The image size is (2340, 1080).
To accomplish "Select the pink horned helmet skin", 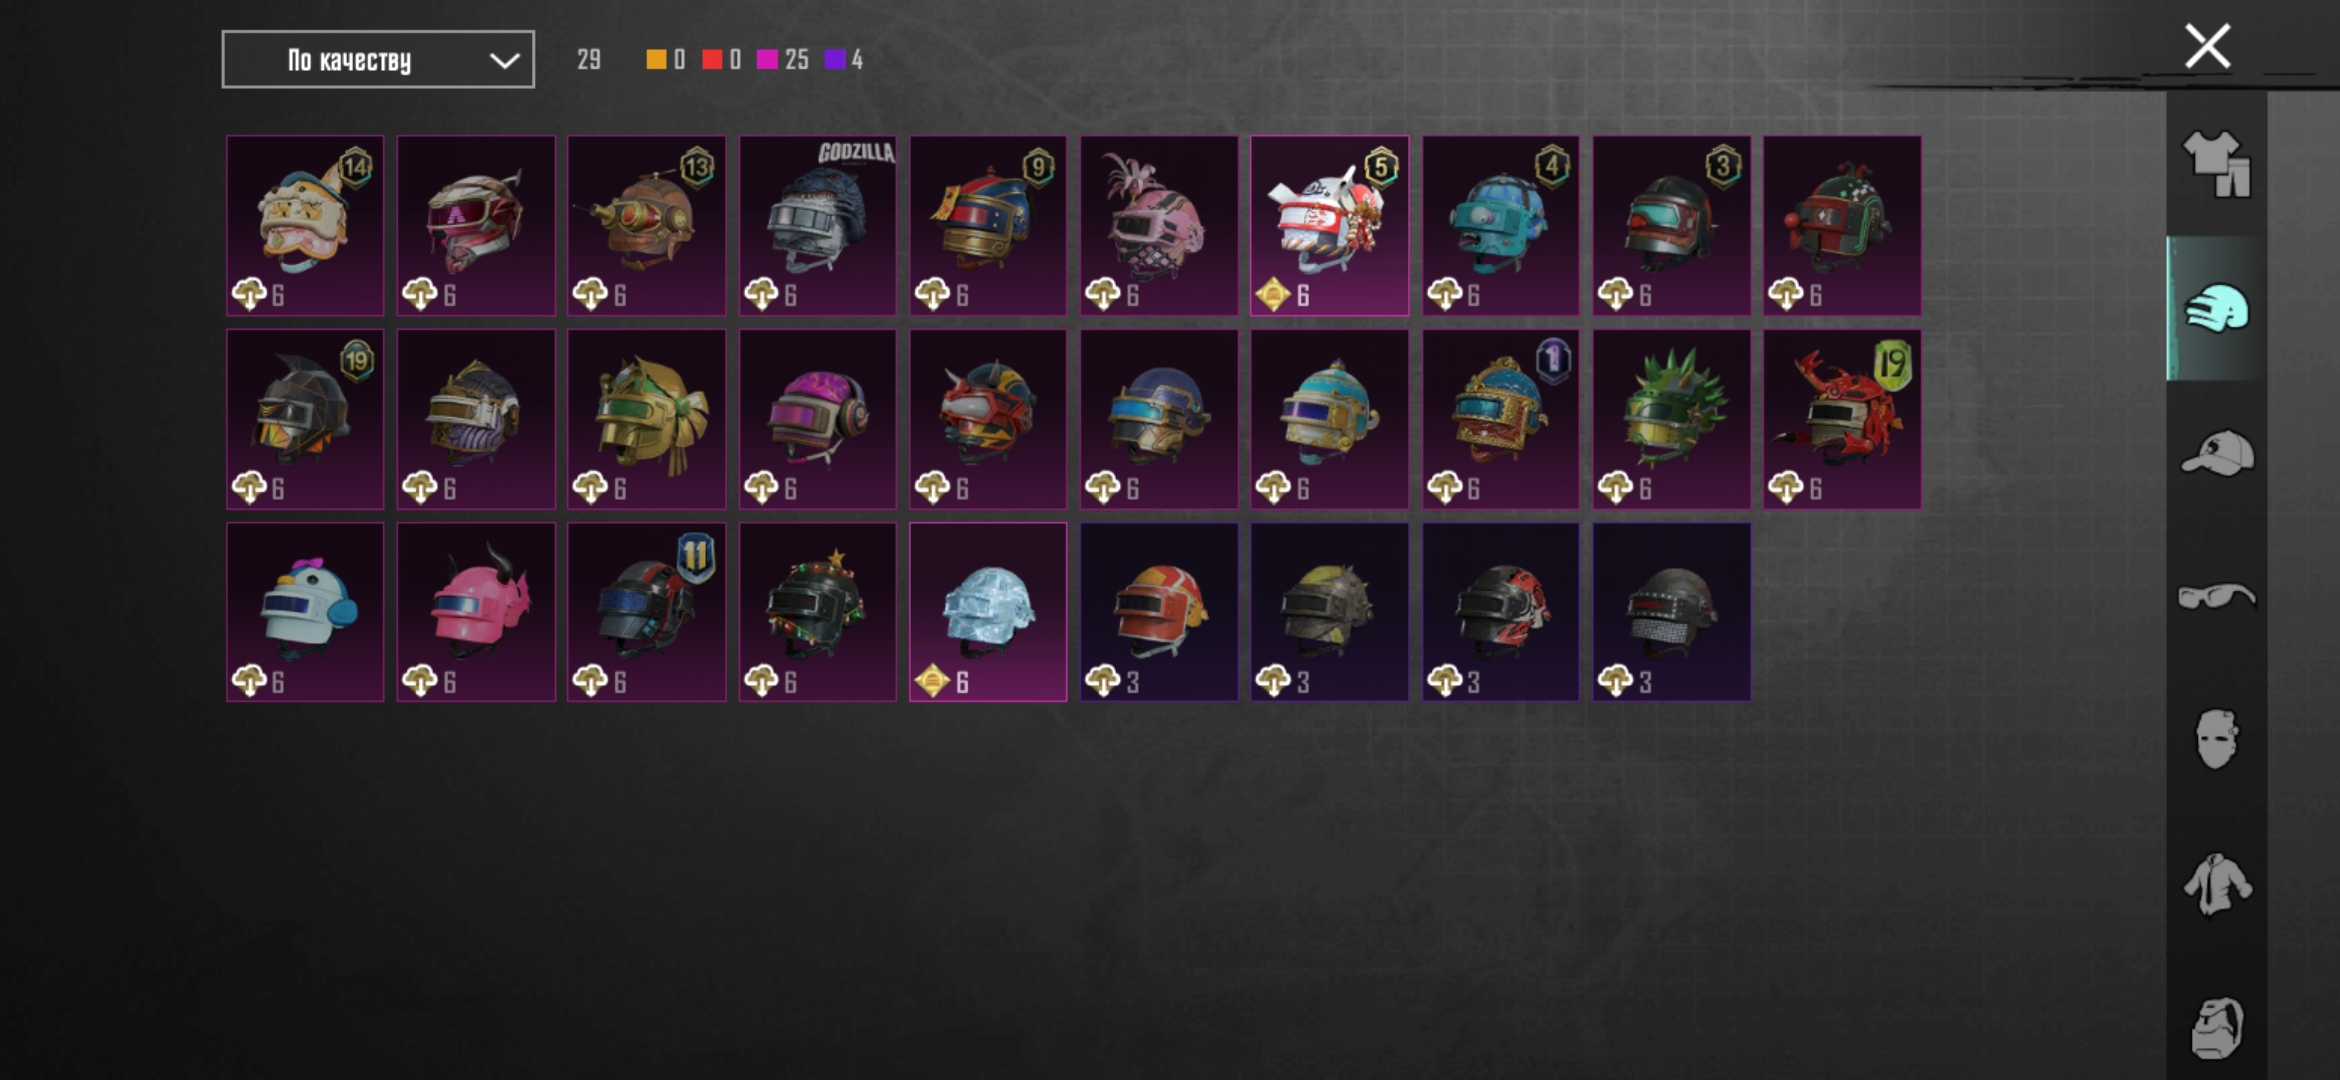I will [x=476, y=612].
